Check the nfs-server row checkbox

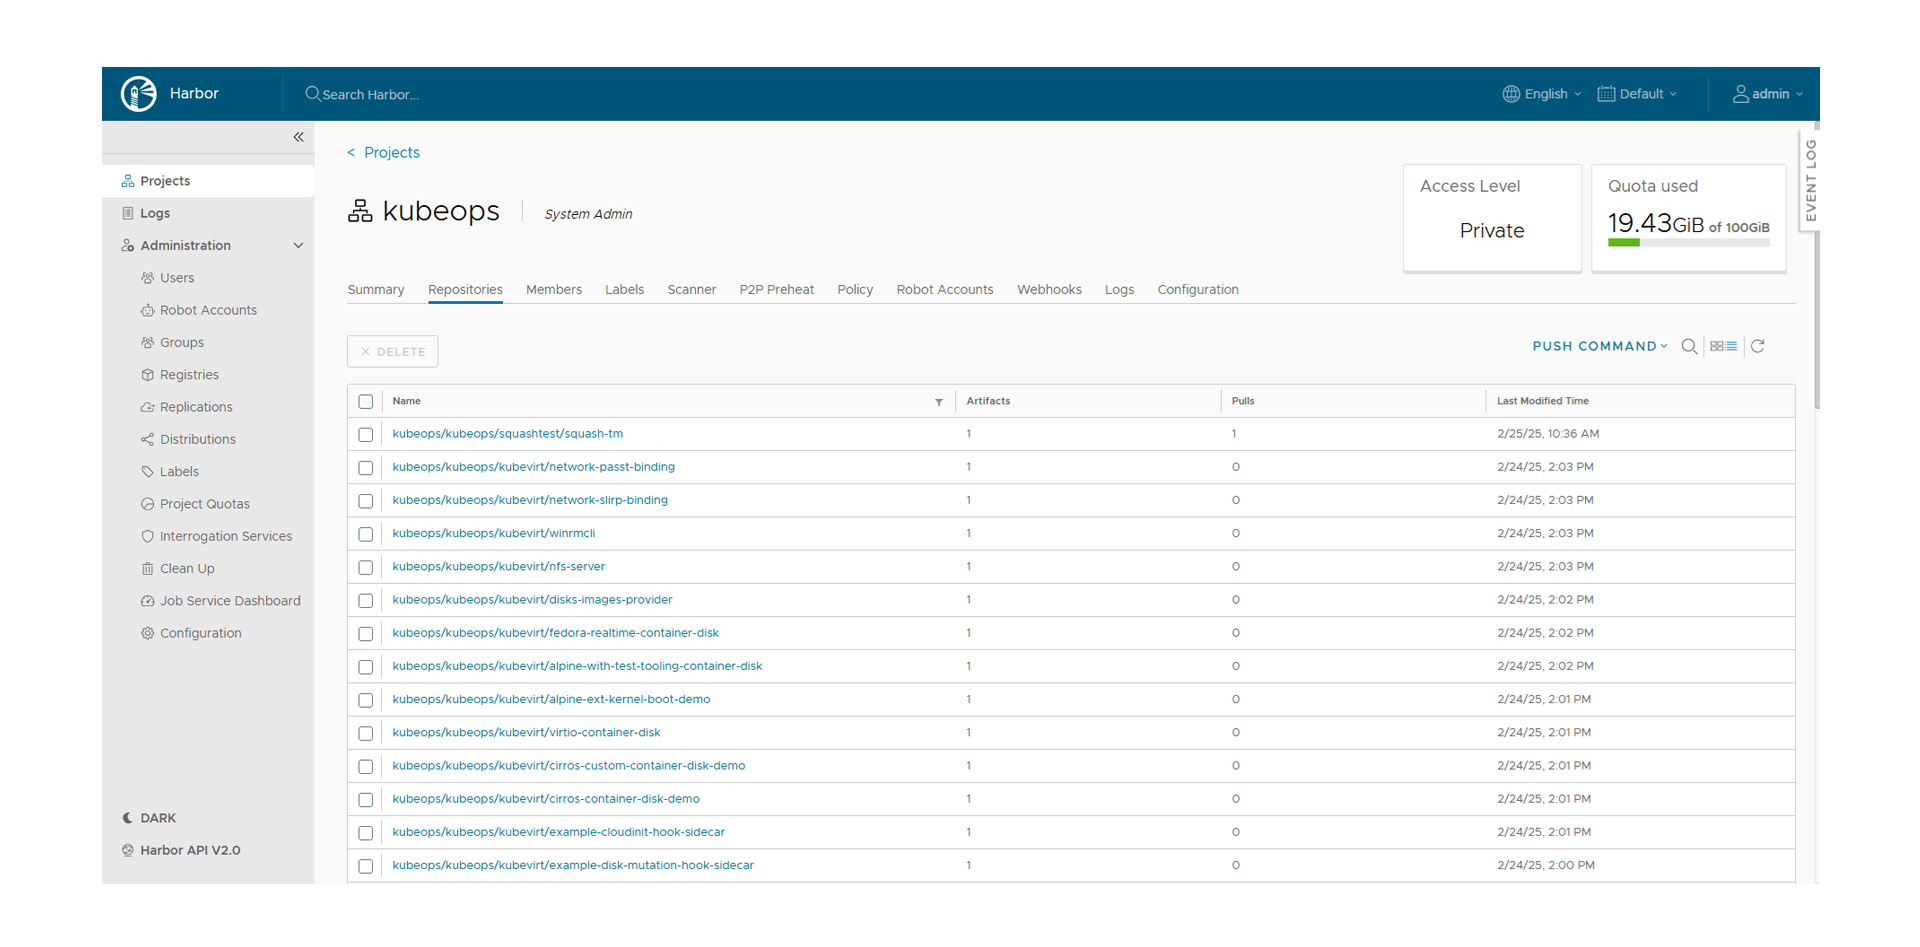[366, 567]
